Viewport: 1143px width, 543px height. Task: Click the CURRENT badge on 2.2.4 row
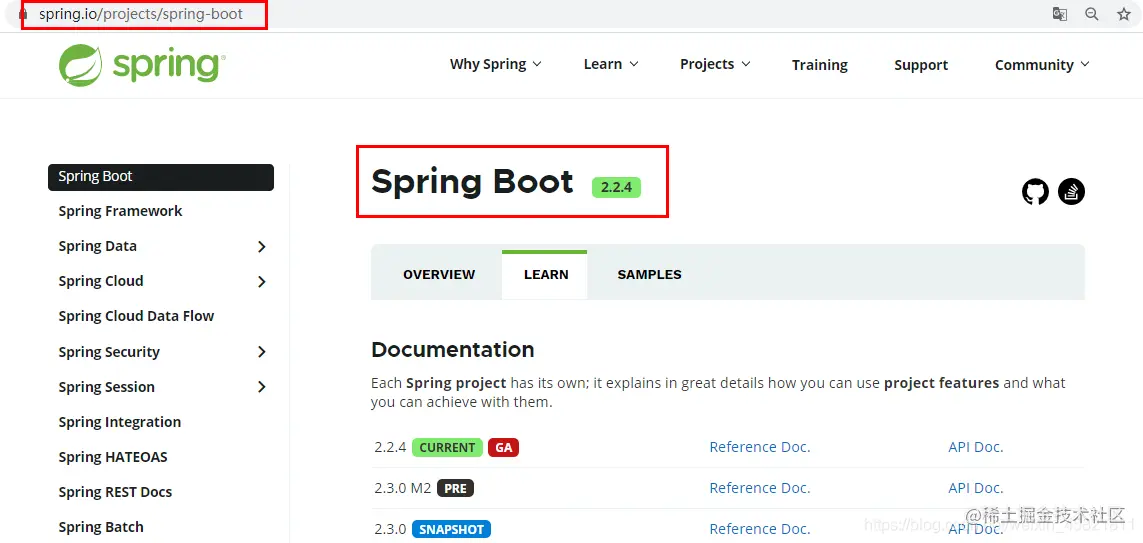coord(447,448)
